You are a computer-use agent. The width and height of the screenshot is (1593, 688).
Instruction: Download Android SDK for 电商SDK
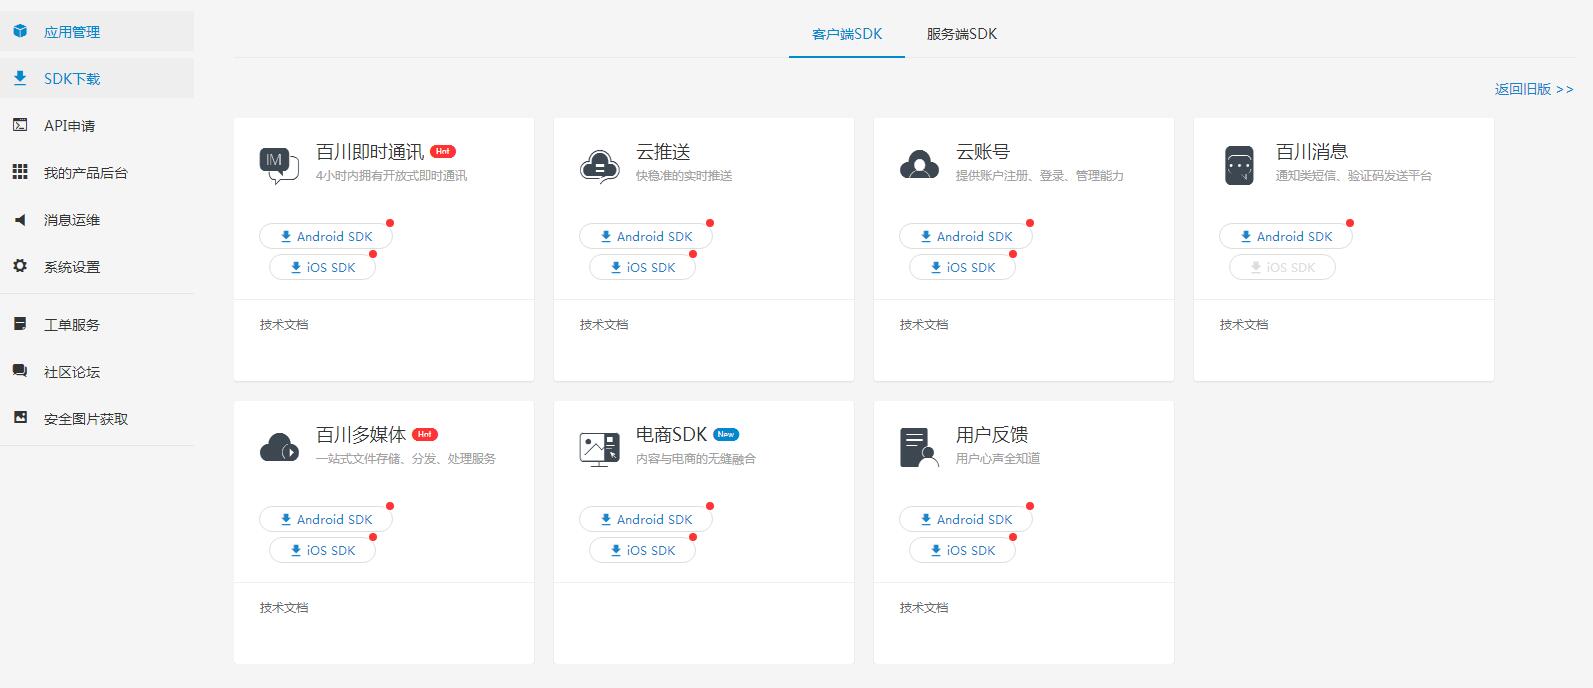[x=646, y=519]
